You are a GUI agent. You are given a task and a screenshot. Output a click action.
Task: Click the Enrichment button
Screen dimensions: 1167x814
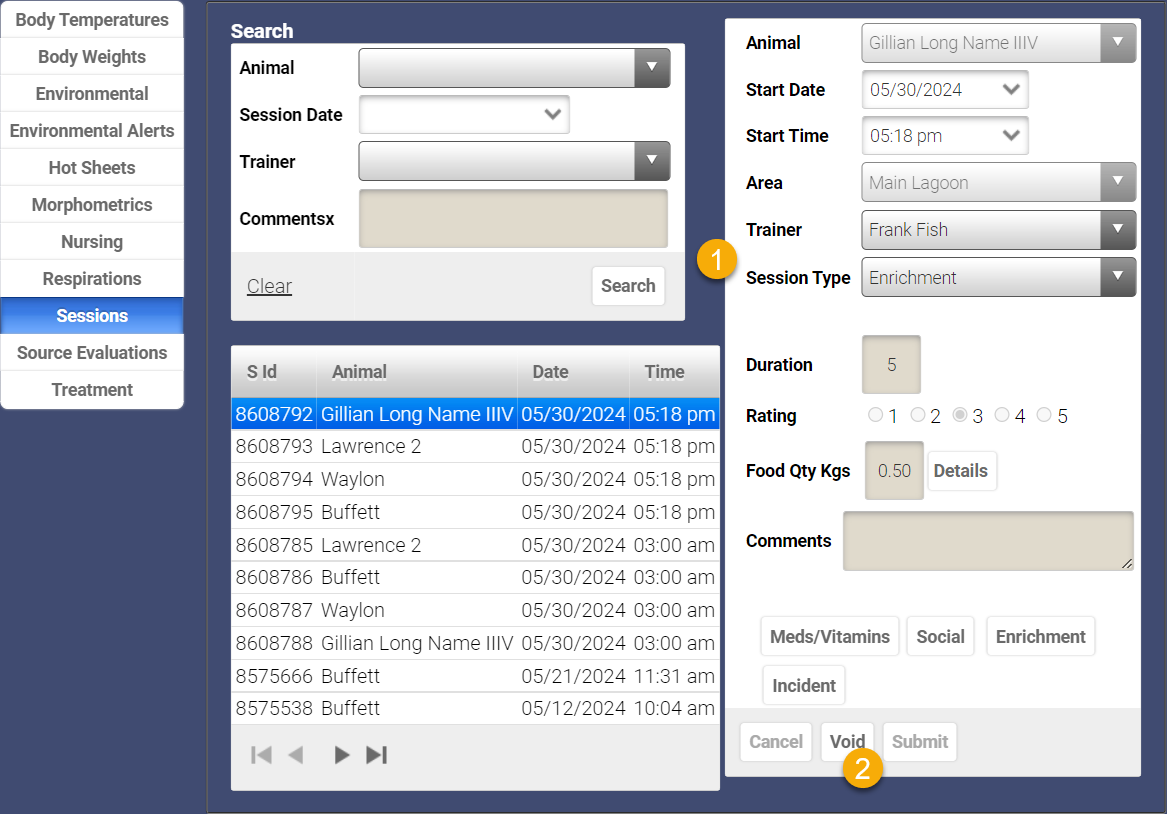click(x=1040, y=637)
